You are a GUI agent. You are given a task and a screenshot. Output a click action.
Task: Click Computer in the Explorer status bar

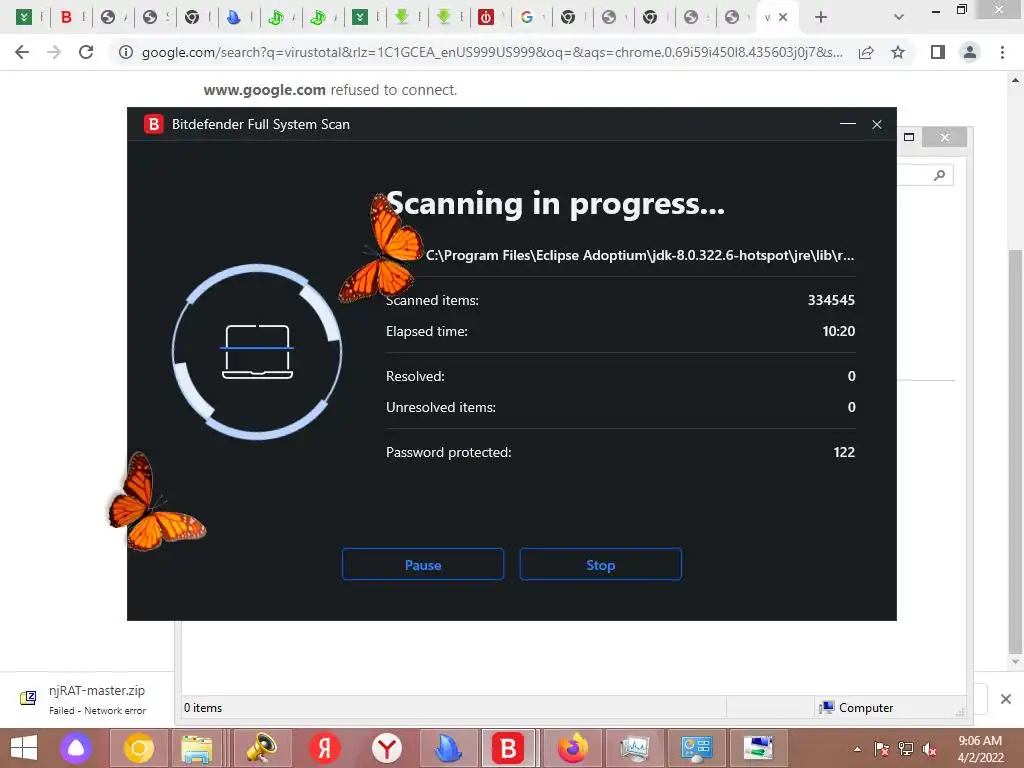coord(857,708)
